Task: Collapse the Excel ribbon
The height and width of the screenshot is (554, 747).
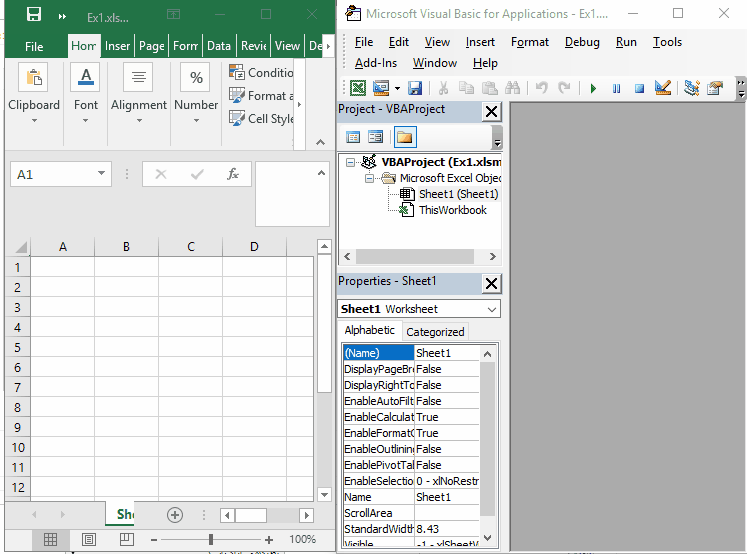Action: pyautogui.click(x=321, y=142)
